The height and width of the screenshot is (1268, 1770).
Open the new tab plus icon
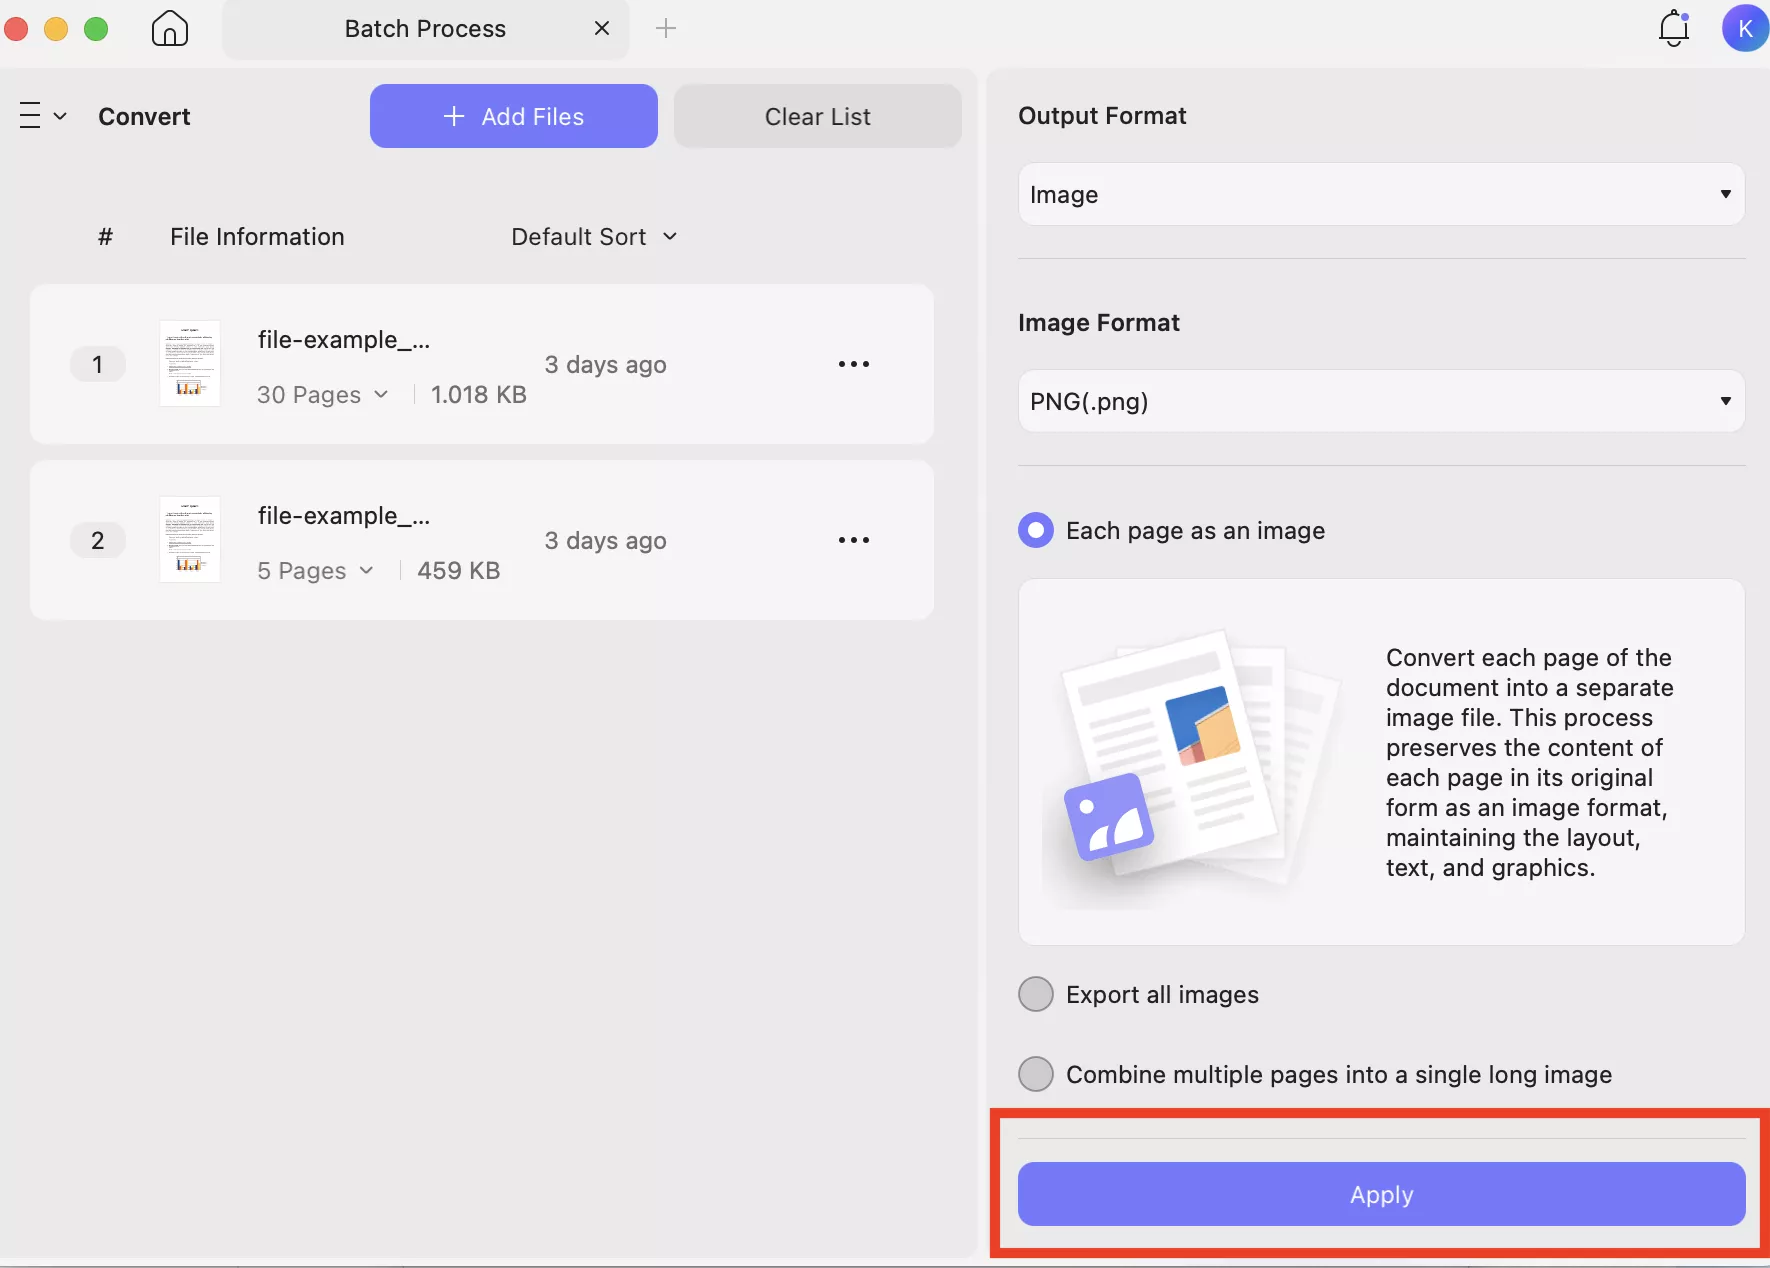pos(666,29)
